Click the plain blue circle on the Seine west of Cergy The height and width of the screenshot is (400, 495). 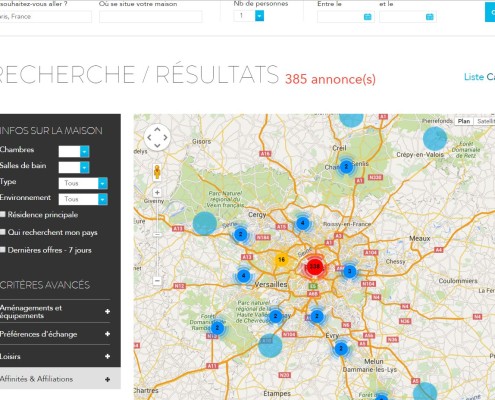tap(205, 223)
